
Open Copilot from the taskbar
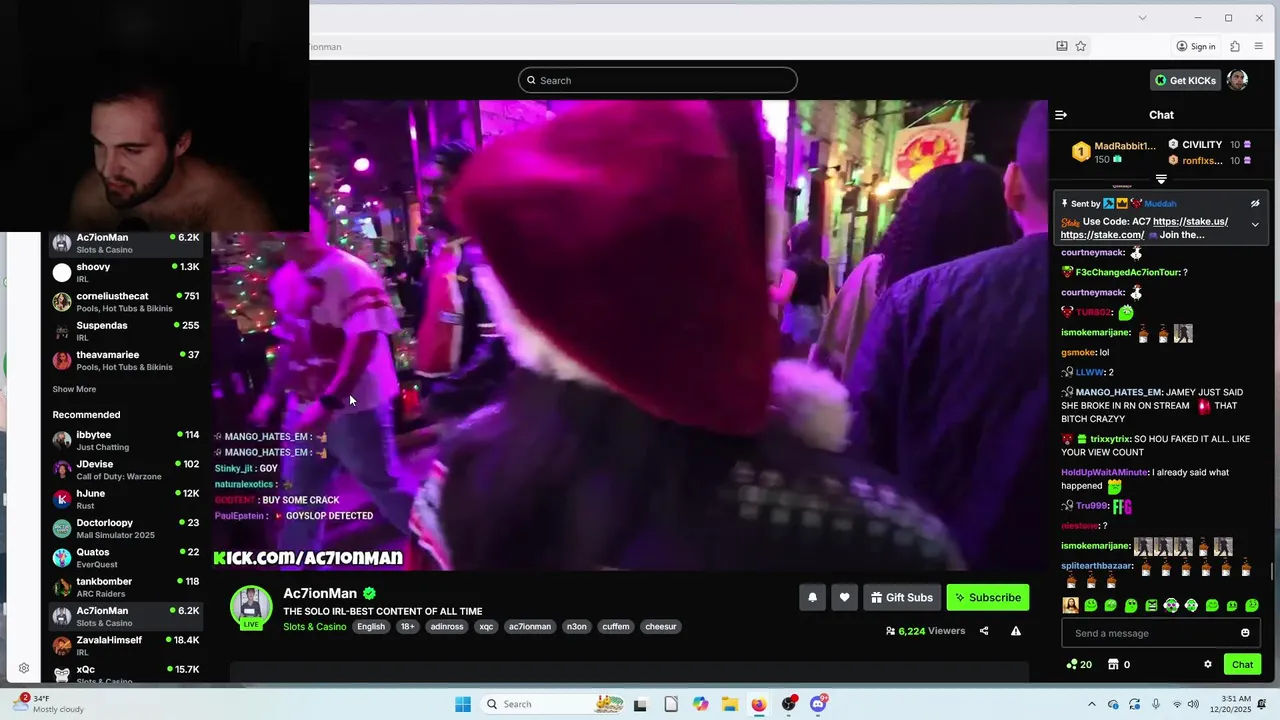click(700, 704)
